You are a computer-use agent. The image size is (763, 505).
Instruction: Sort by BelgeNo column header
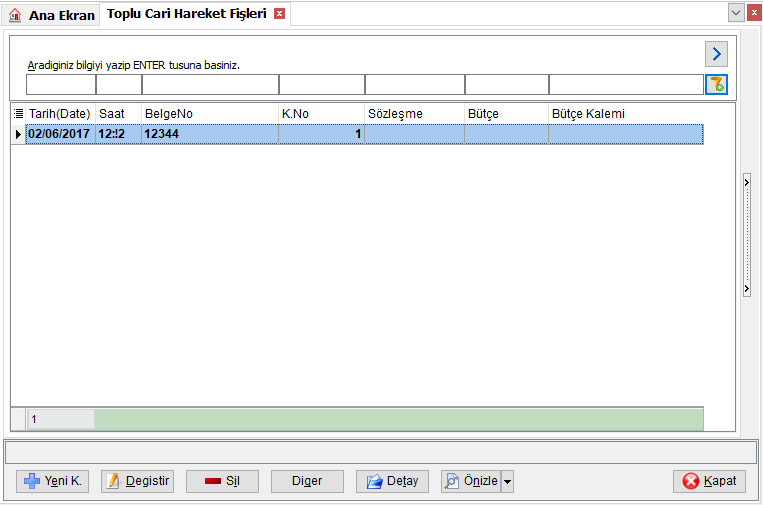click(x=210, y=114)
